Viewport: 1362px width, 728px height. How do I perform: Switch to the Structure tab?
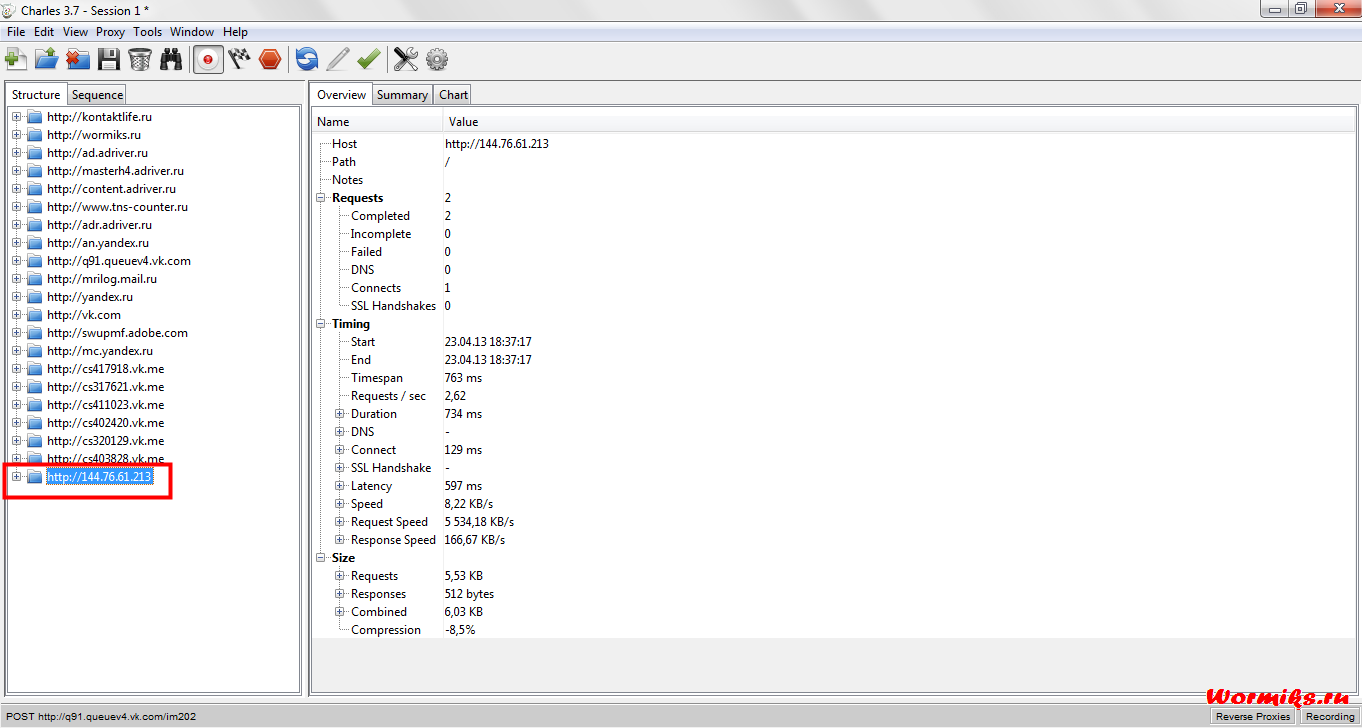coord(36,95)
